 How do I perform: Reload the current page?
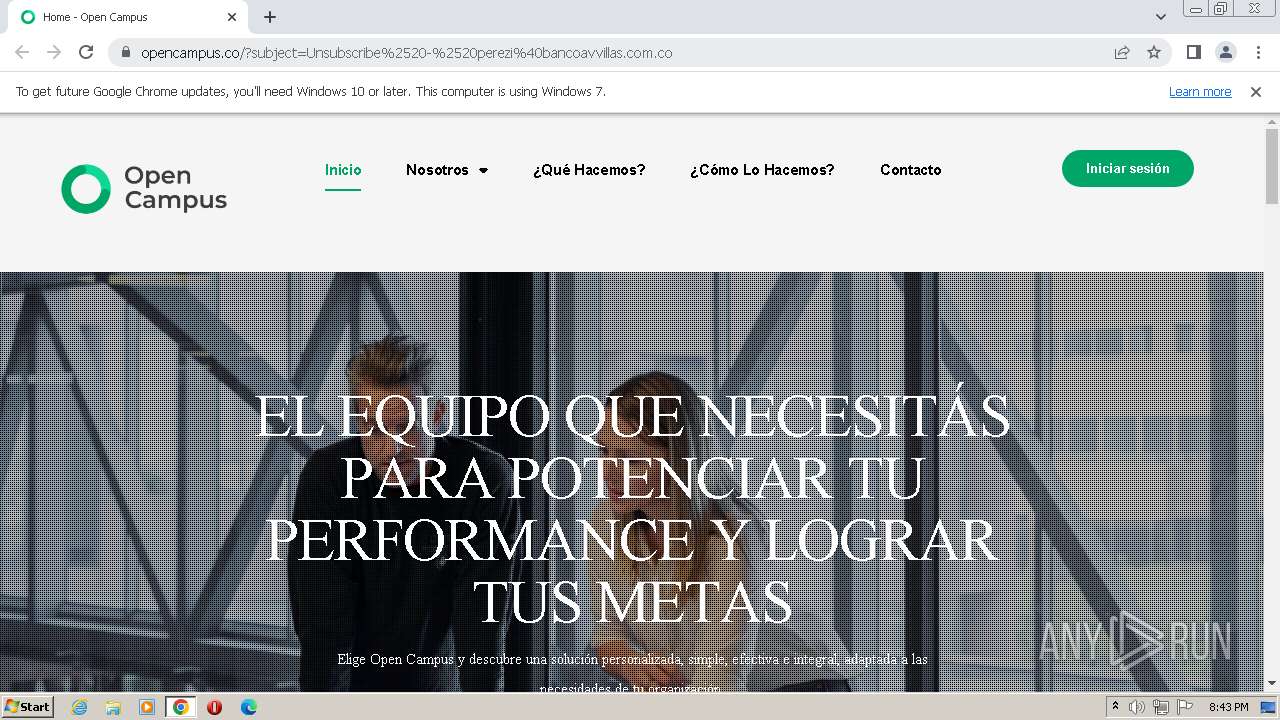click(86, 52)
